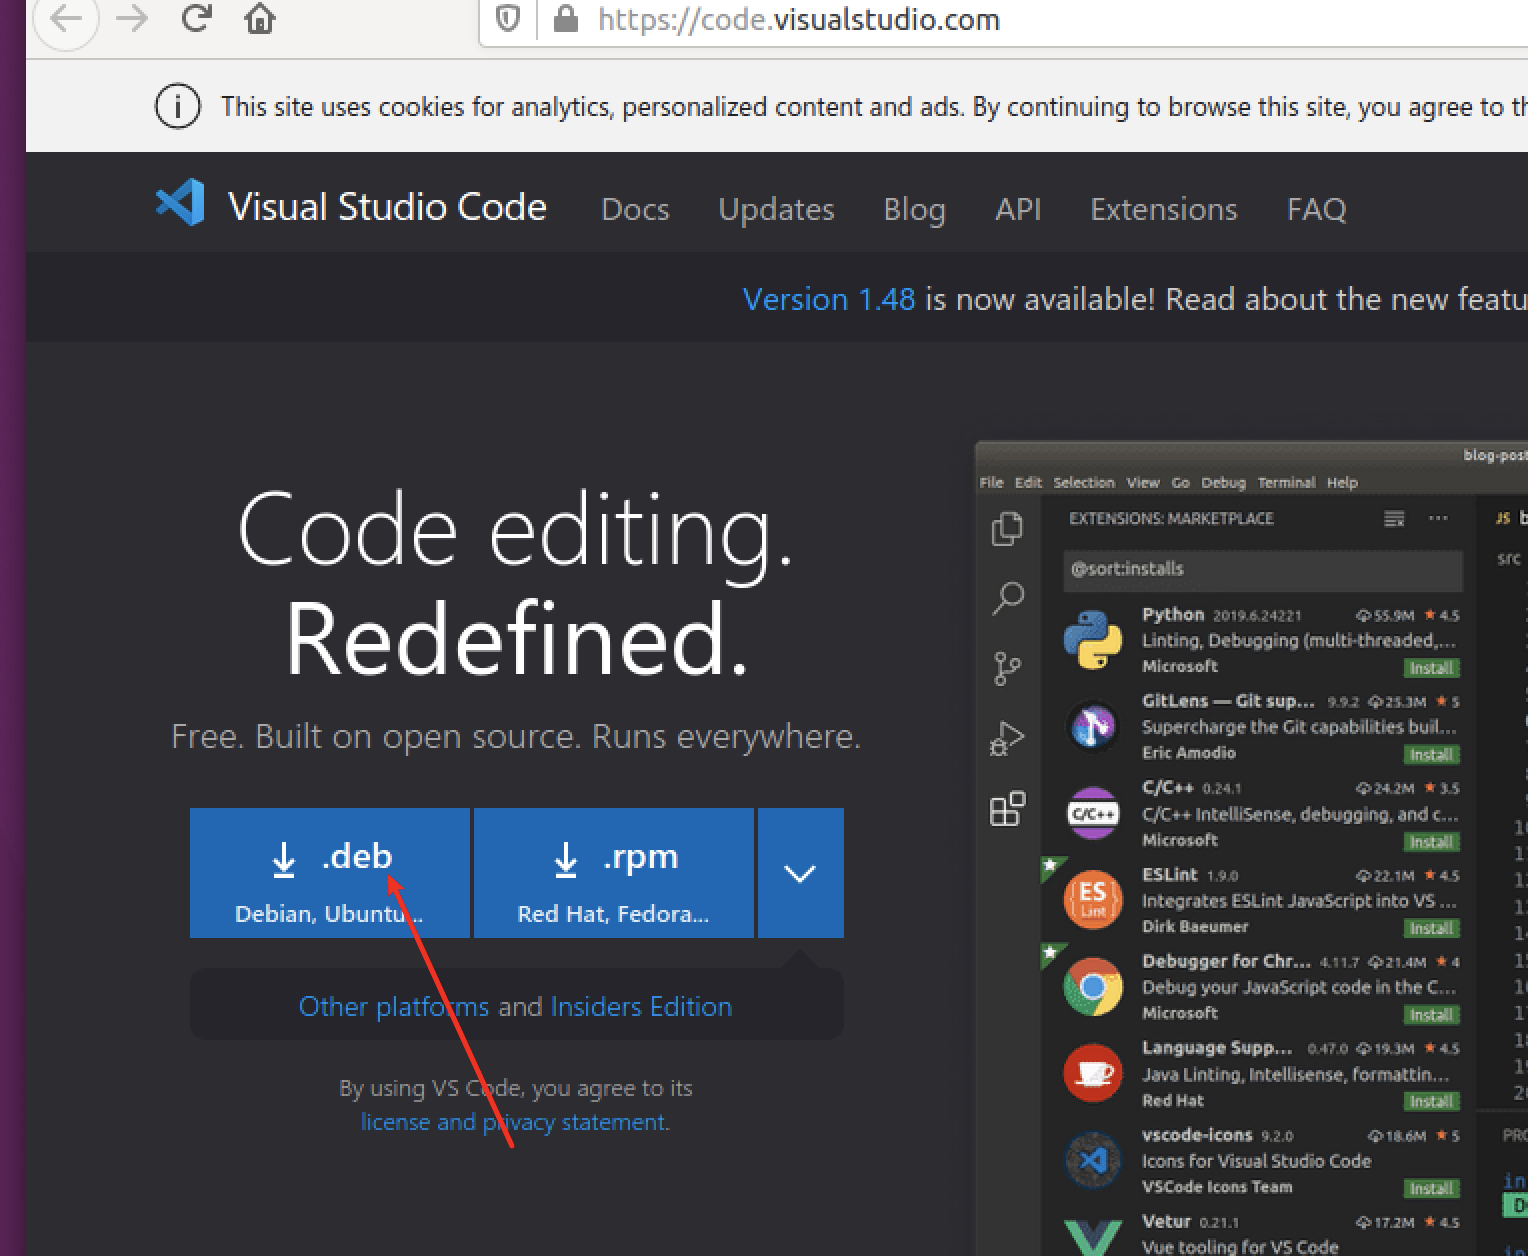Screen dimensions: 1528x1256
Task: Open the API navigation item
Action: (x=1018, y=209)
